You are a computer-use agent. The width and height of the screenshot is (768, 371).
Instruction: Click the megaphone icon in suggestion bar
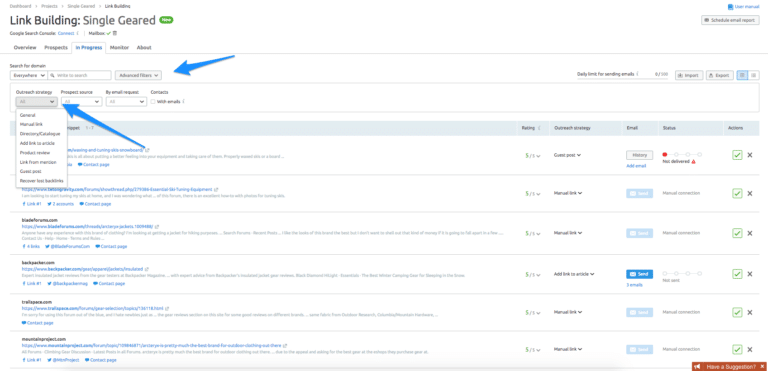(x=697, y=367)
